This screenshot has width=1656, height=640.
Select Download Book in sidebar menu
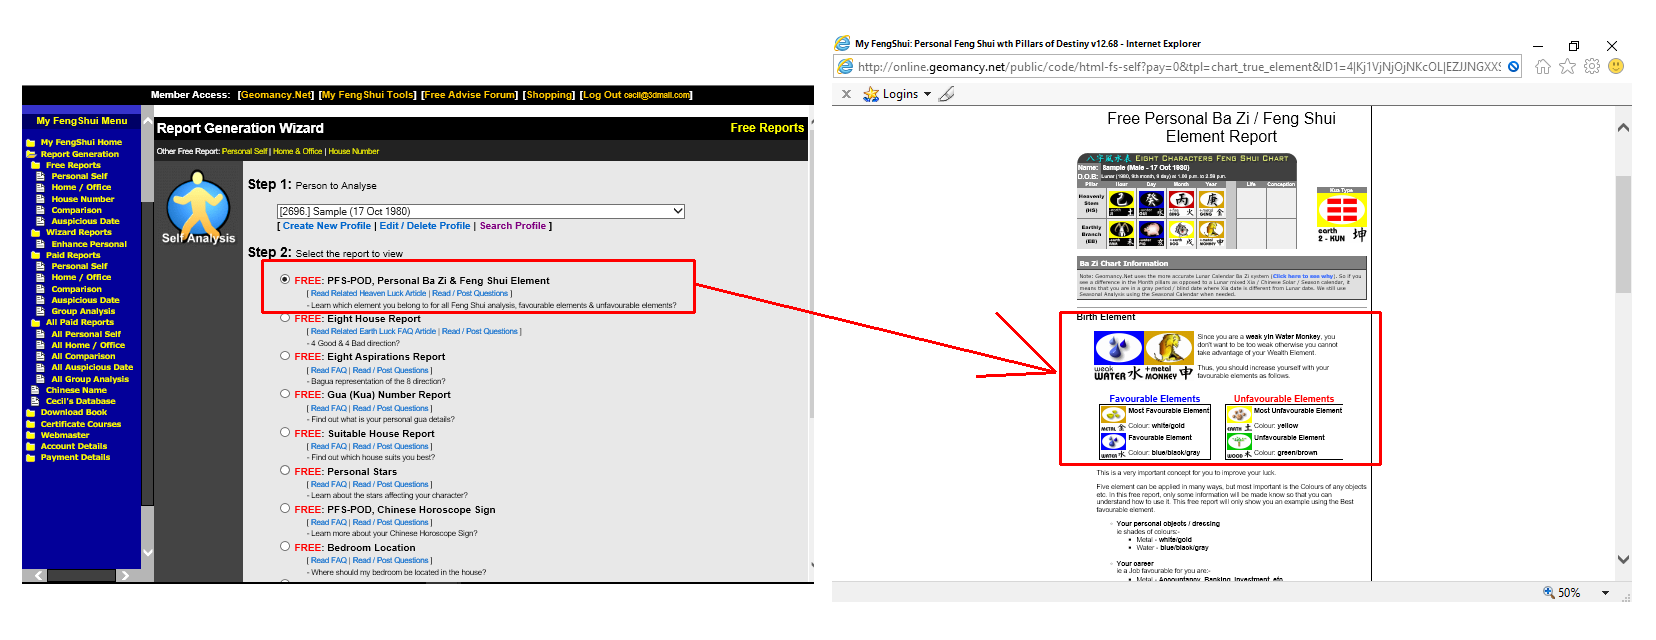(73, 412)
